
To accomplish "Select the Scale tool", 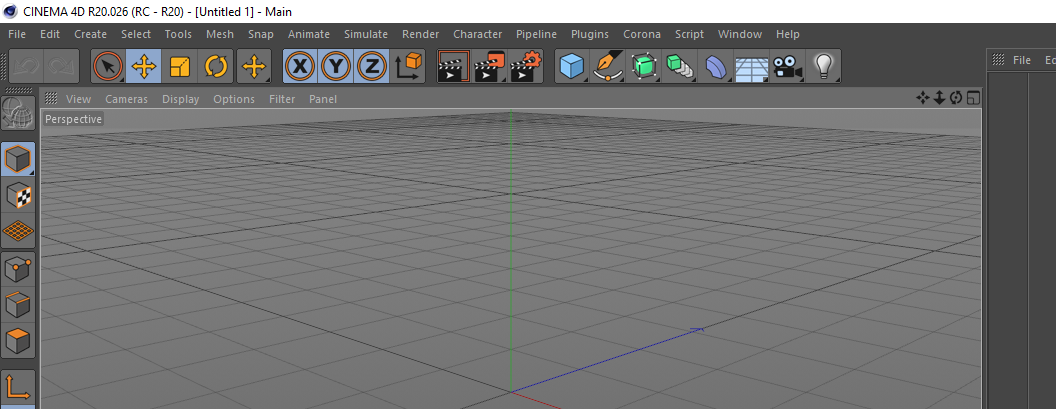I will coord(180,66).
